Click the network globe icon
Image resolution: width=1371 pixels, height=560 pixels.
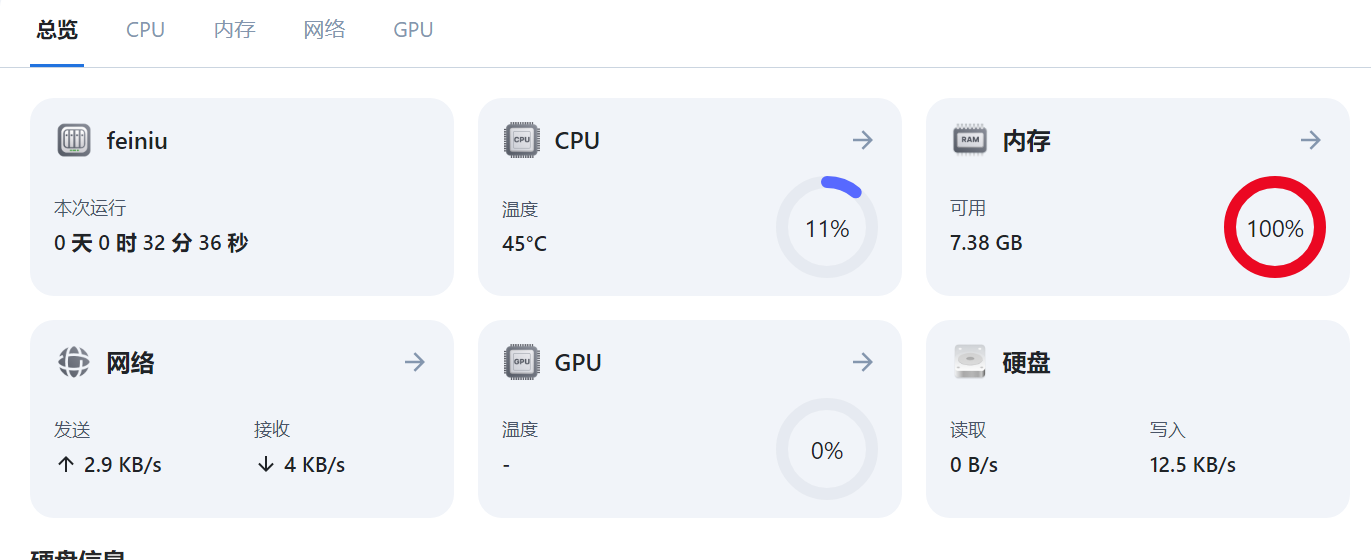pos(74,362)
